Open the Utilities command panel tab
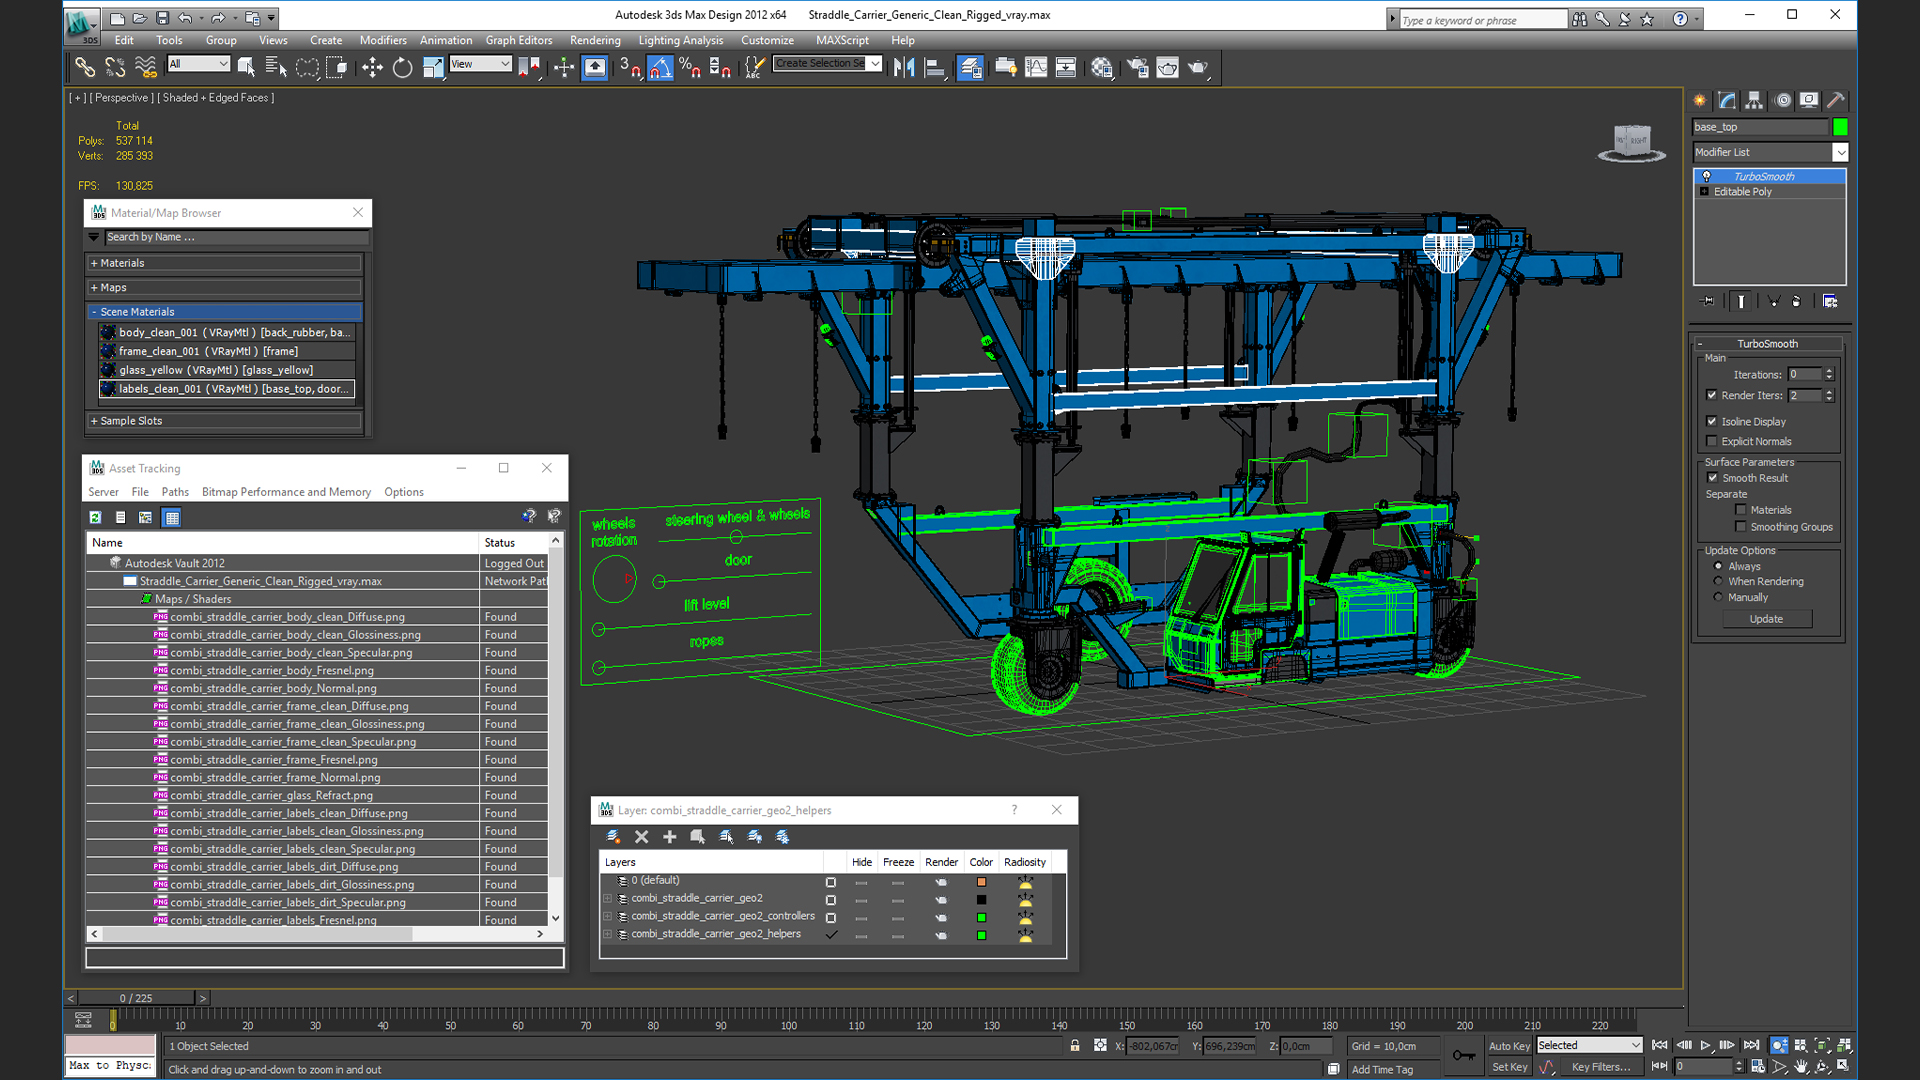 pos(1836,100)
